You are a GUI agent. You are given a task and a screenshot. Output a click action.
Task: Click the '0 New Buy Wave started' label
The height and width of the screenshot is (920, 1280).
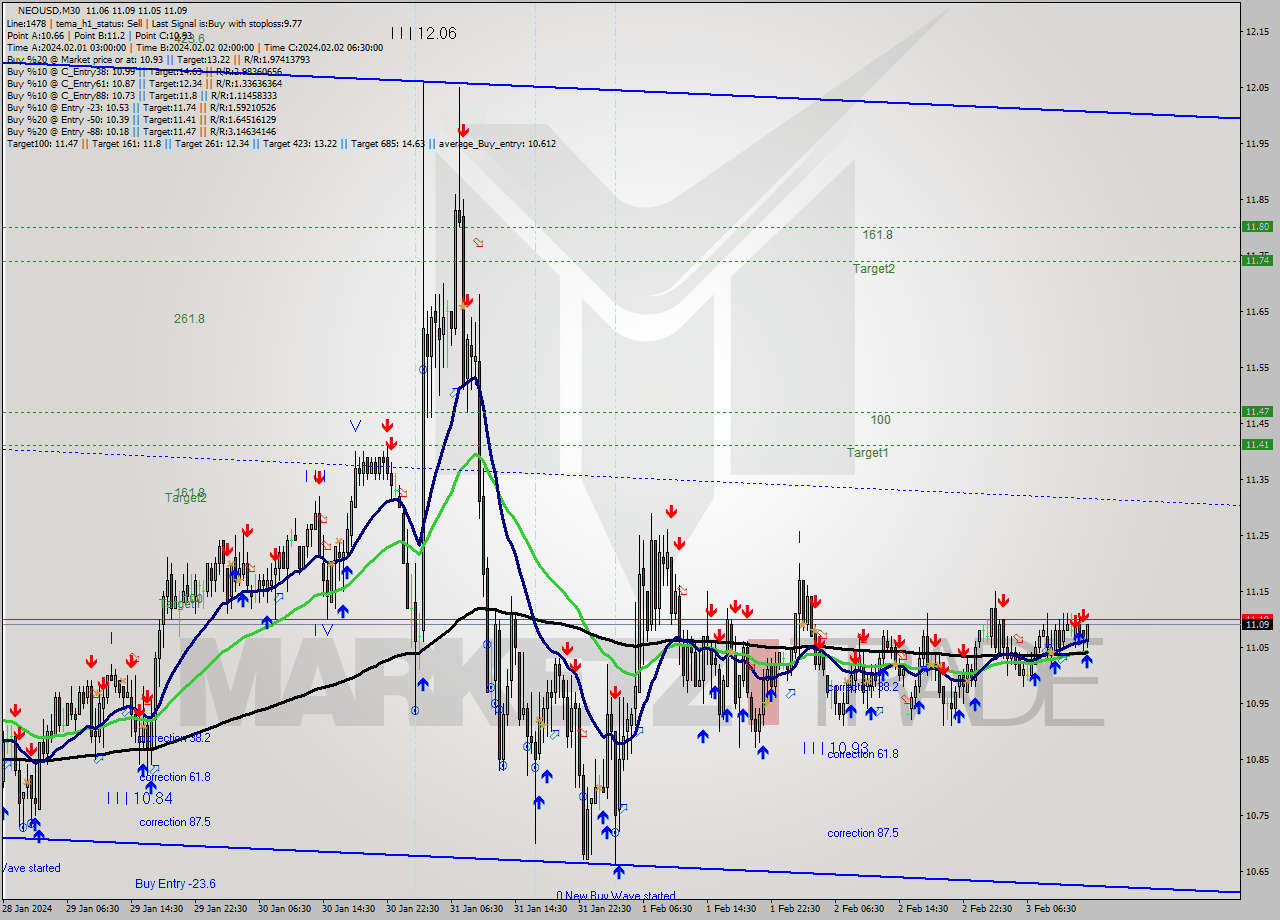(x=616, y=896)
